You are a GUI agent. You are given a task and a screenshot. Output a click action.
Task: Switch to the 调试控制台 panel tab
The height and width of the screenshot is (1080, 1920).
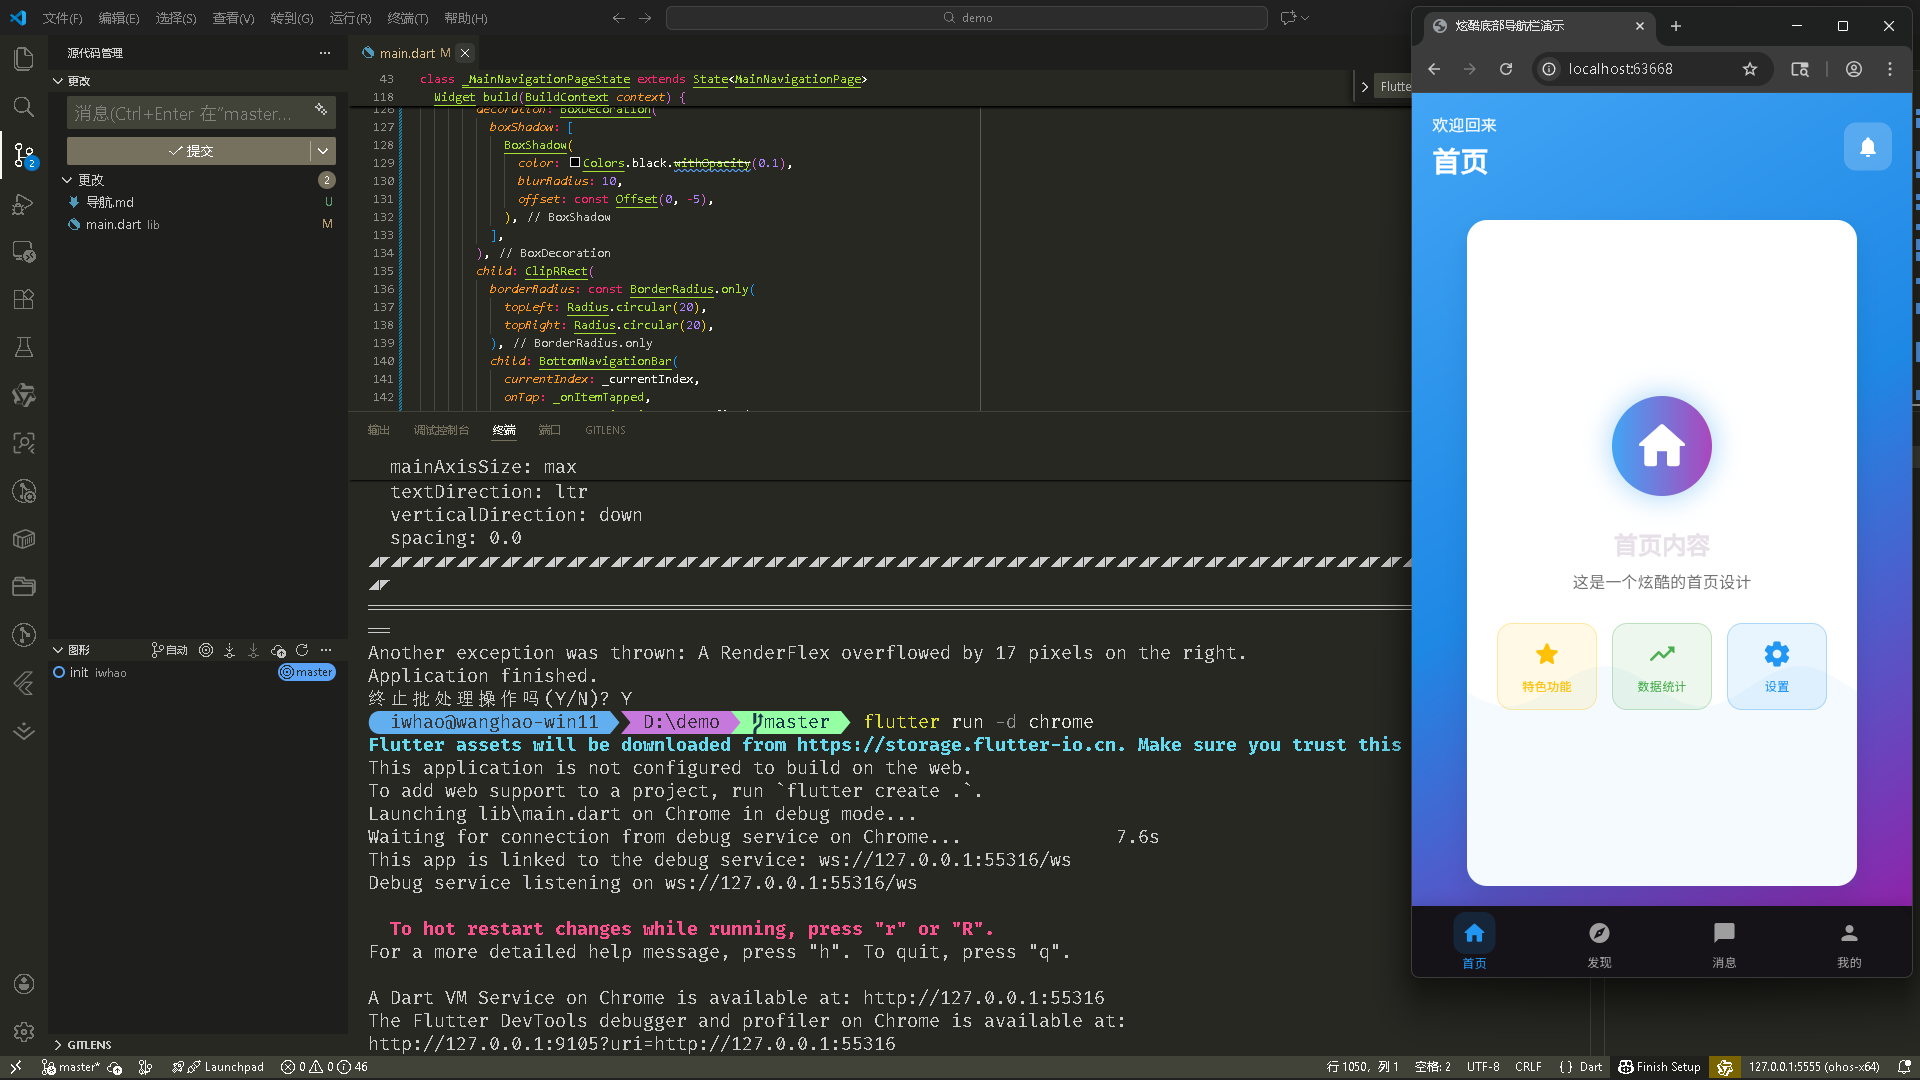441,430
